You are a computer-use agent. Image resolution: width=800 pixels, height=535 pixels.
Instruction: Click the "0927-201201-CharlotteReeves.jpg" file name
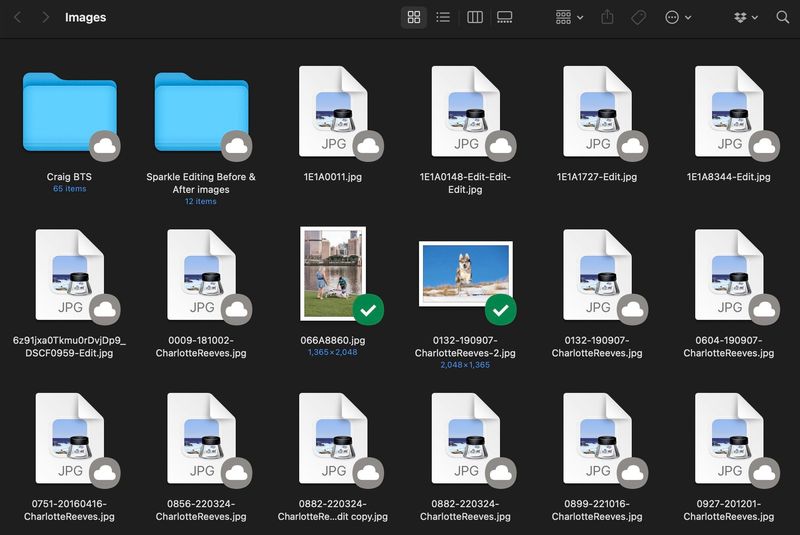pos(729,510)
